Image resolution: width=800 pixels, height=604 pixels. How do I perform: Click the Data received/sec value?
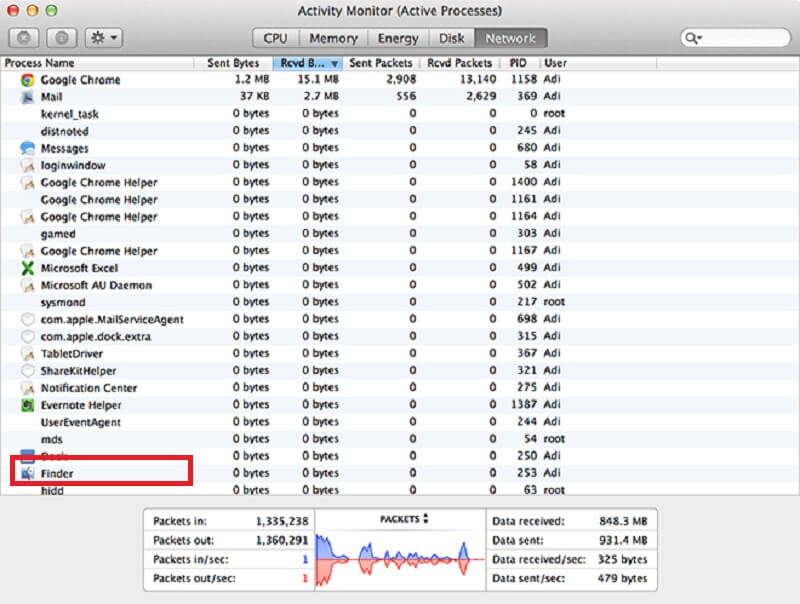tap(622, 560)
